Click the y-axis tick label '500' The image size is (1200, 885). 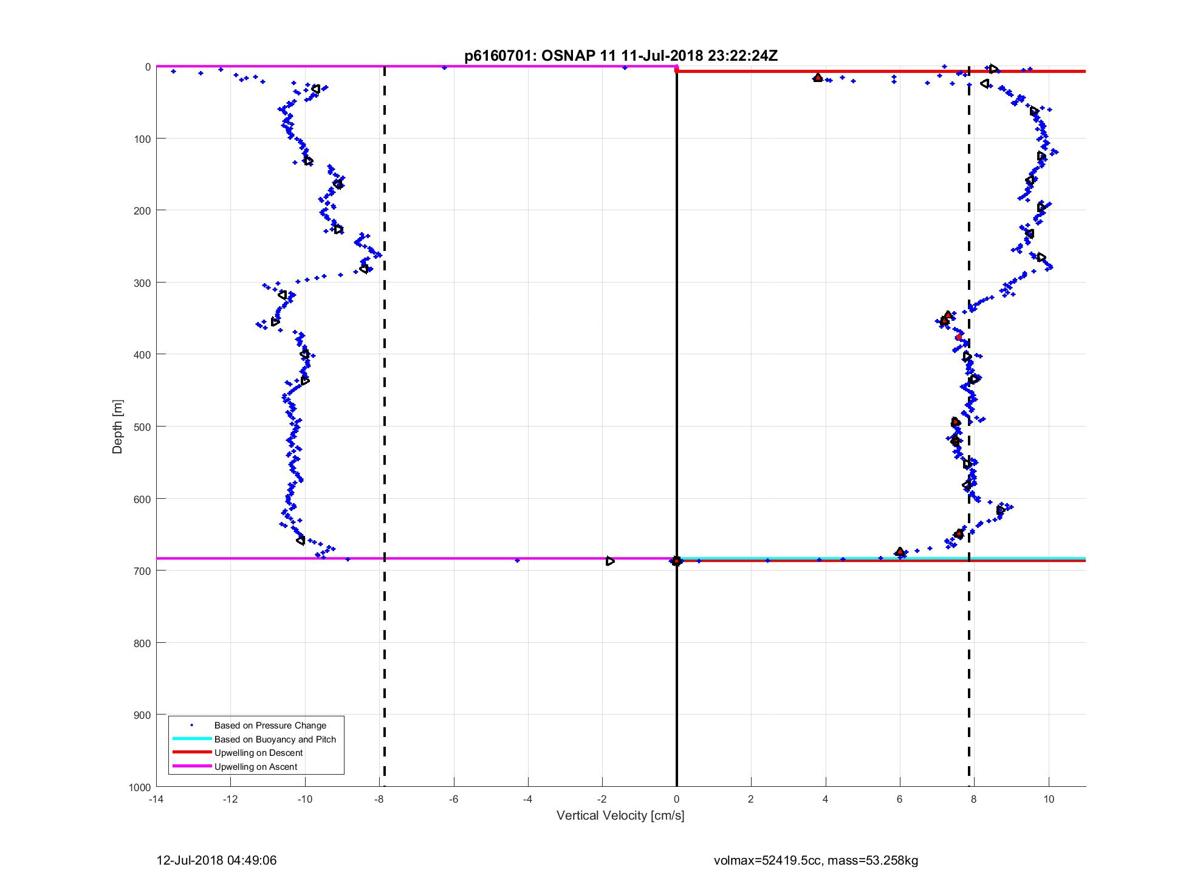pos(142,427)
